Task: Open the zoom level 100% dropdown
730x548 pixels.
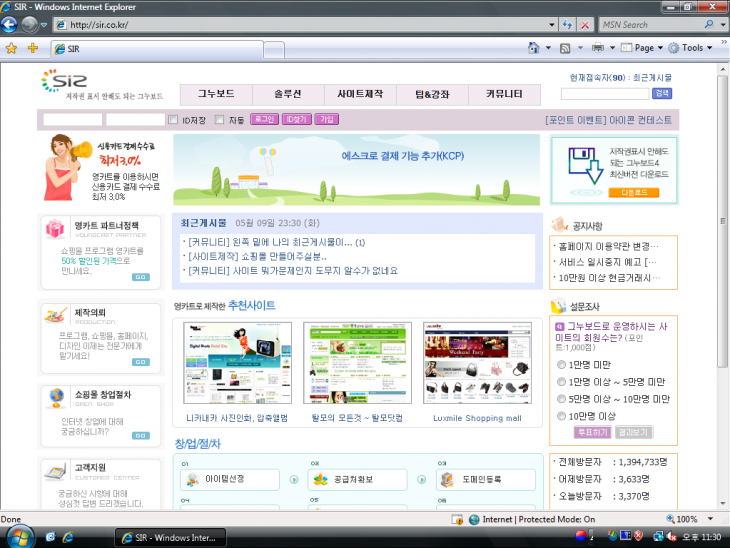Action: click(690, 520)
